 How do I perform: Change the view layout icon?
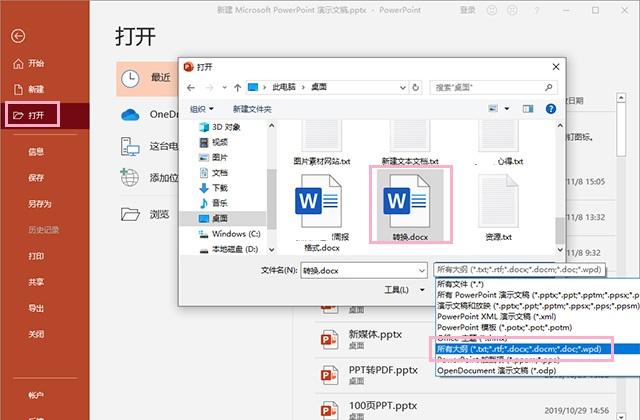tap(493, 109)
